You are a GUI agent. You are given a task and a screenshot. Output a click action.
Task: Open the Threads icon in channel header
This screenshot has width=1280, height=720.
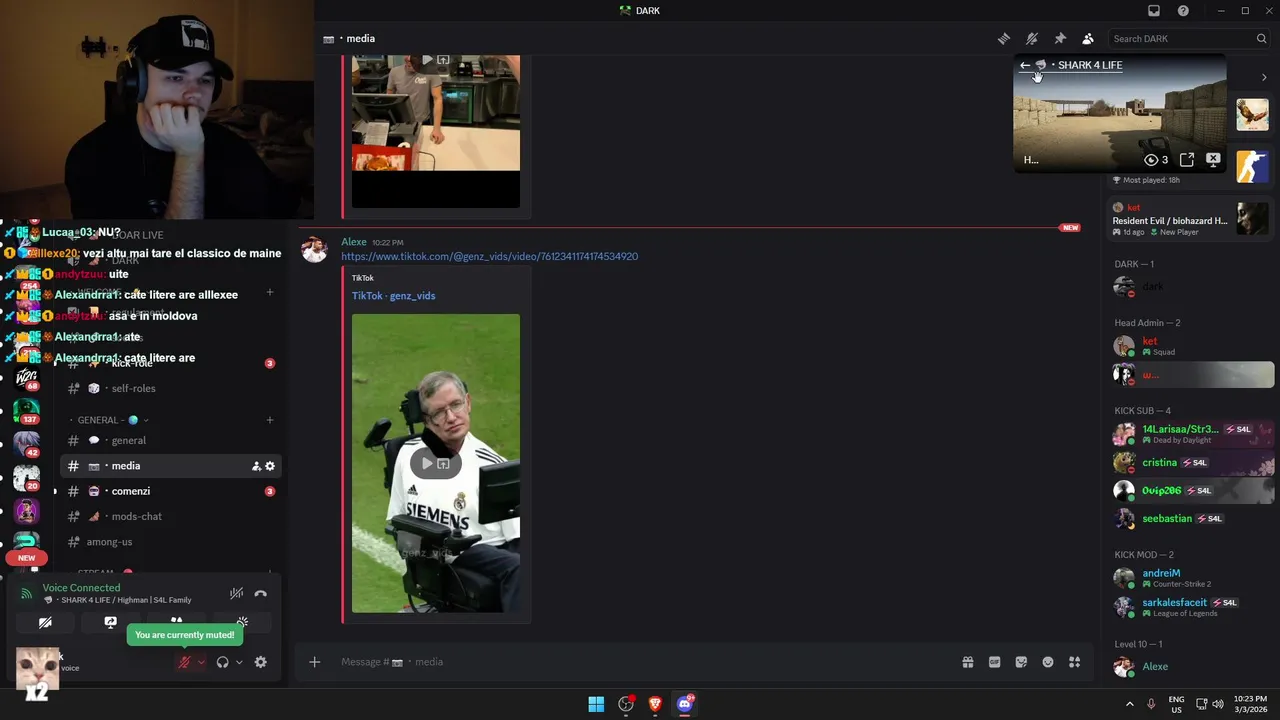coord(1004,39)
